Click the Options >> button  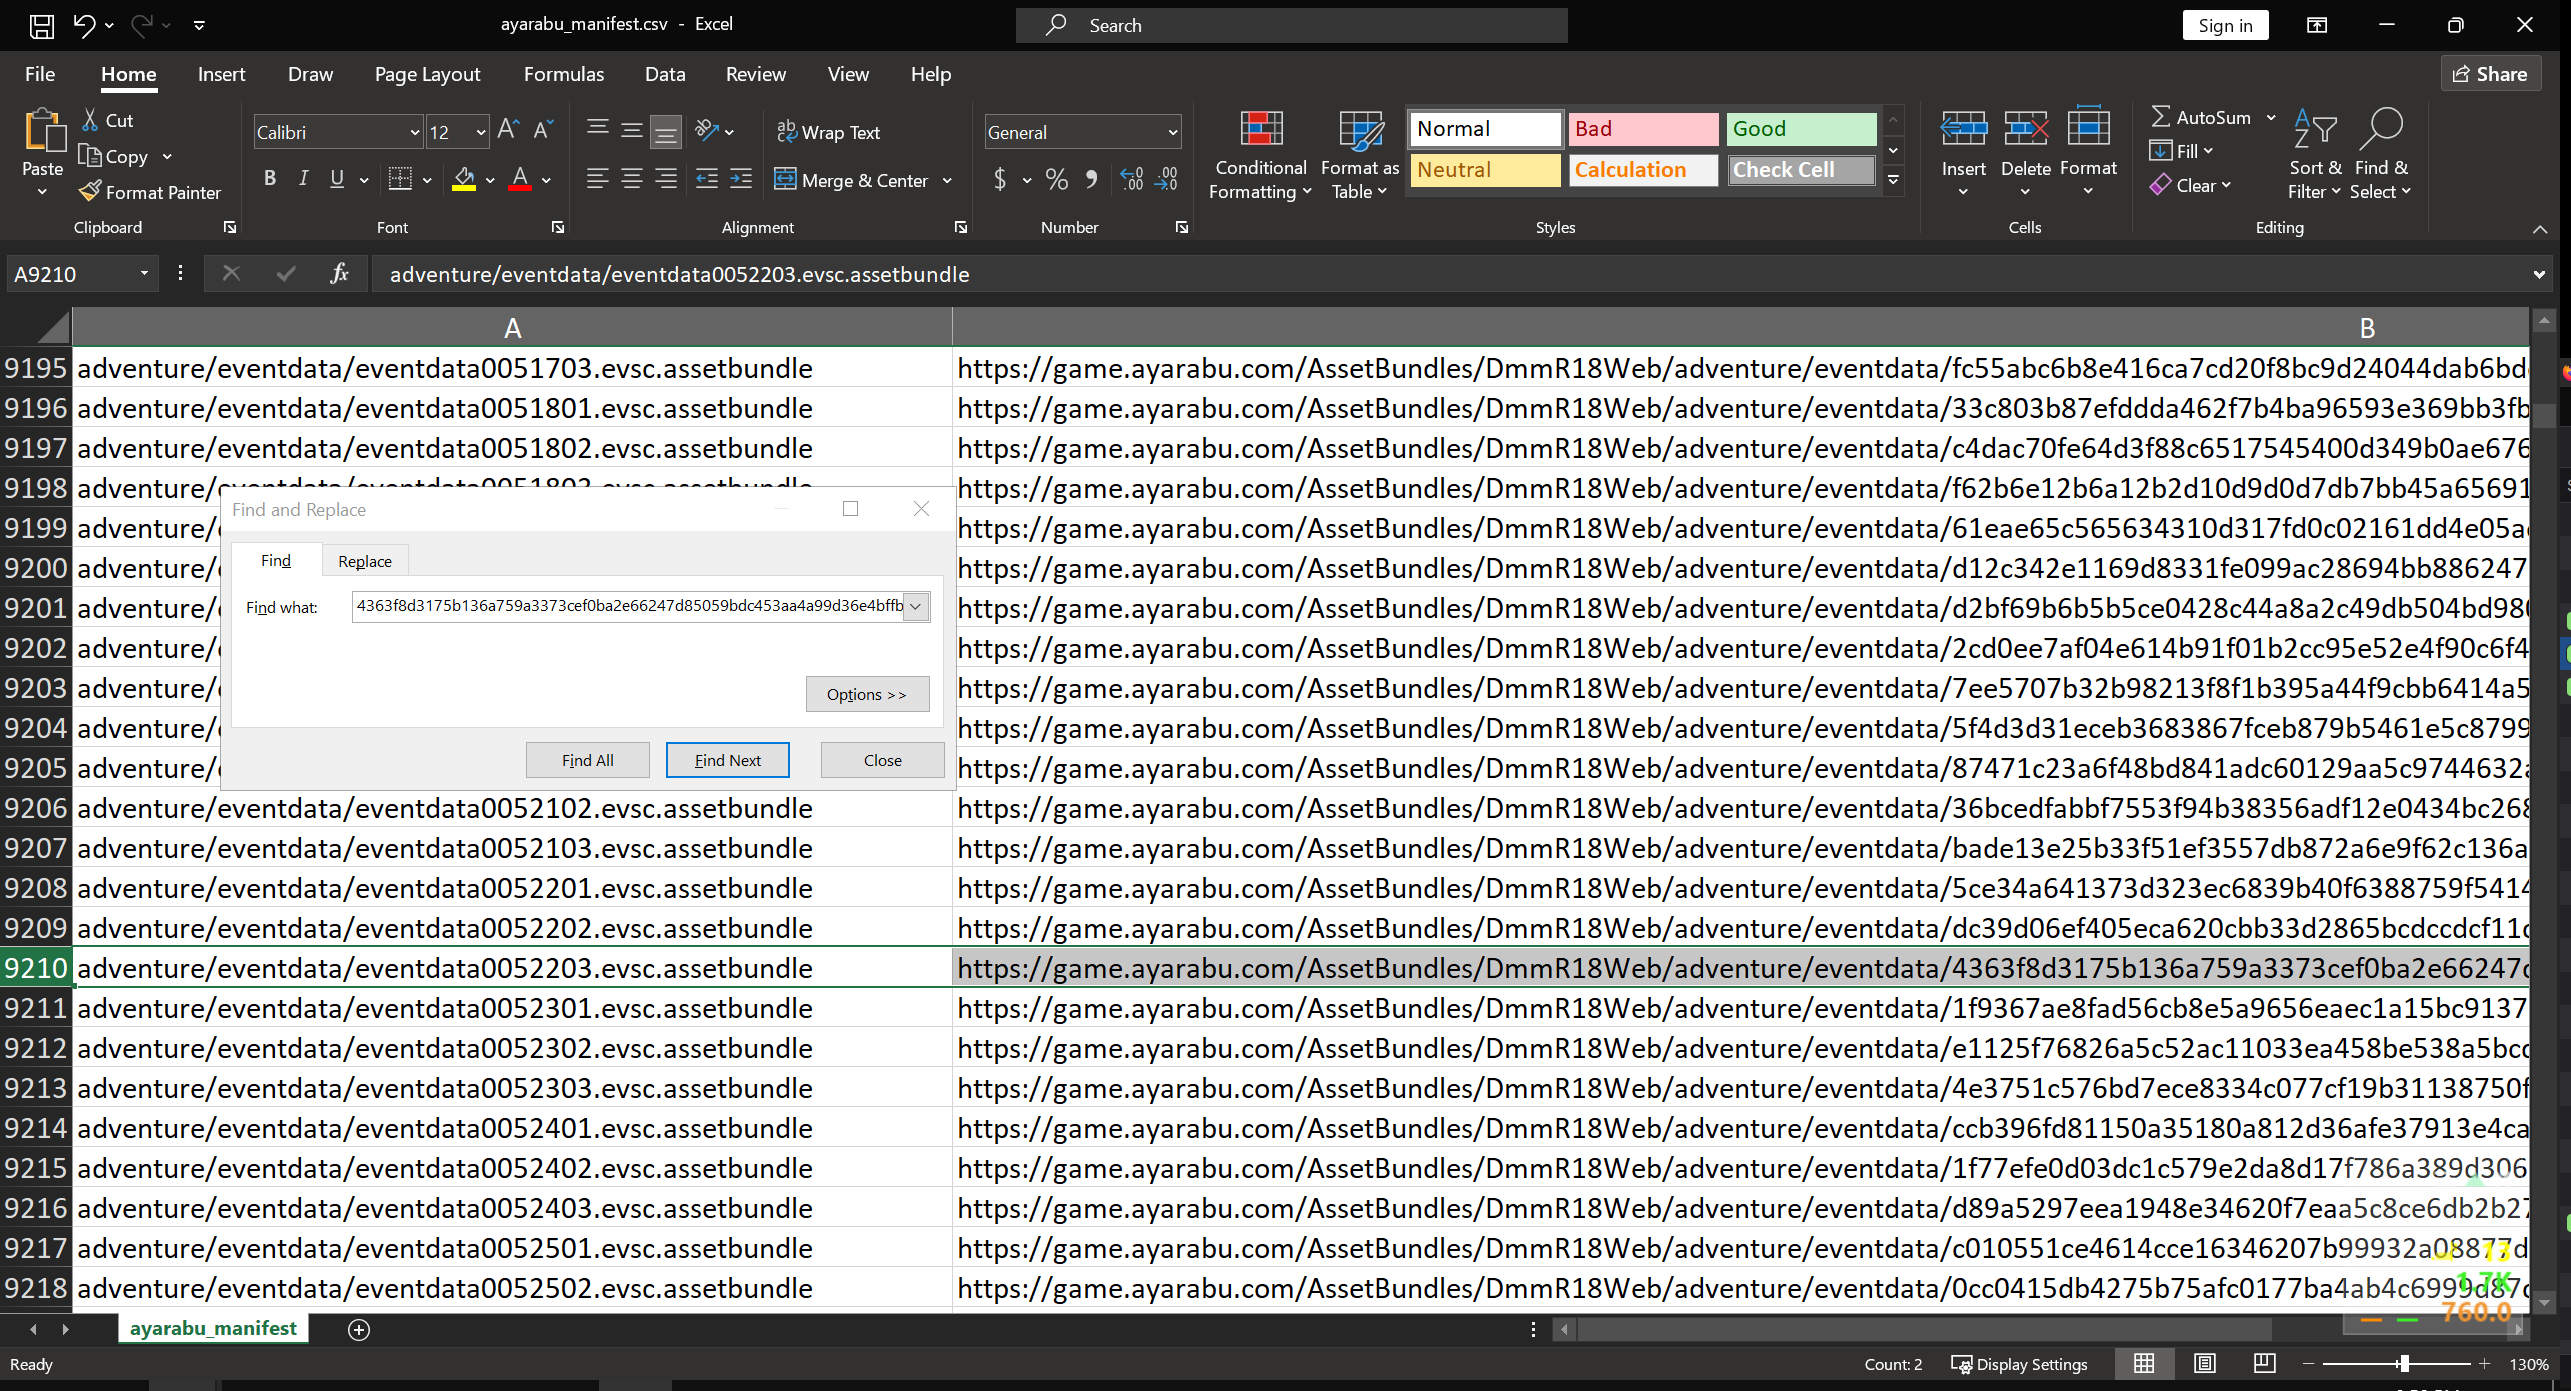866,694
